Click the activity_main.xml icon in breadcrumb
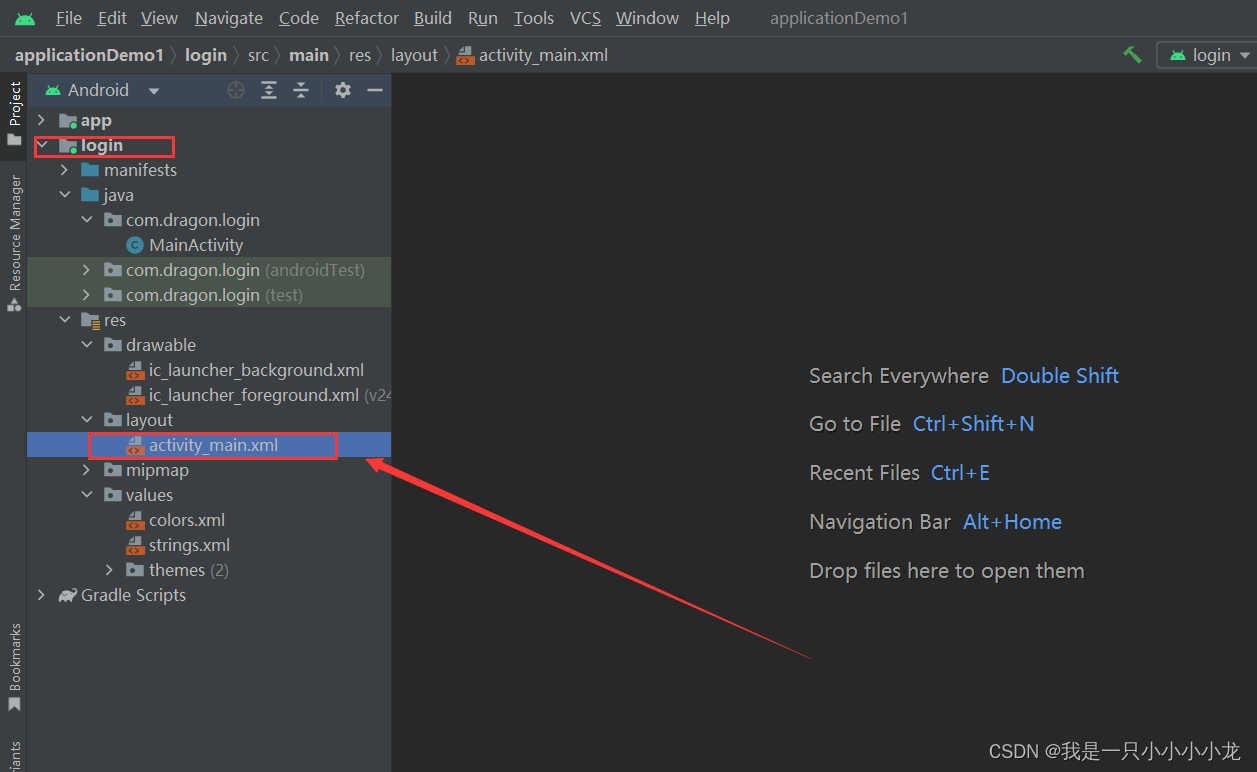This screenshot has width=1257, height=772. [x=465, y=56]
